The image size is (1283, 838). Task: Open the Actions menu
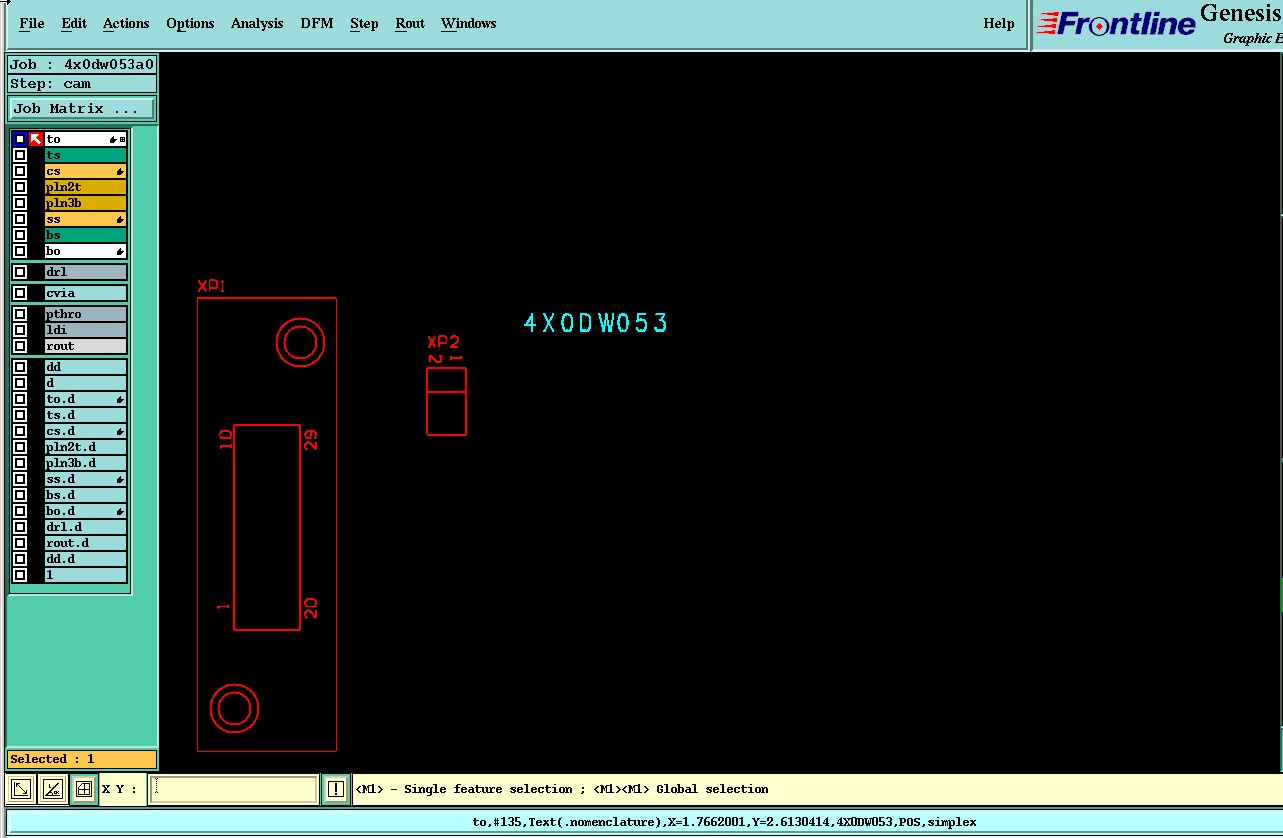(x=126, y=23)
